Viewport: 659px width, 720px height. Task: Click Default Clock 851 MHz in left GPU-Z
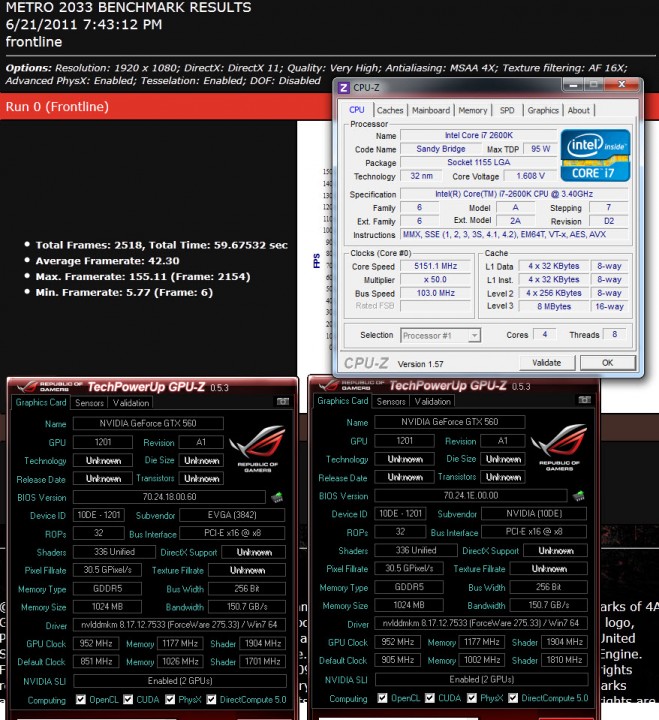click(x=96, y=661)
